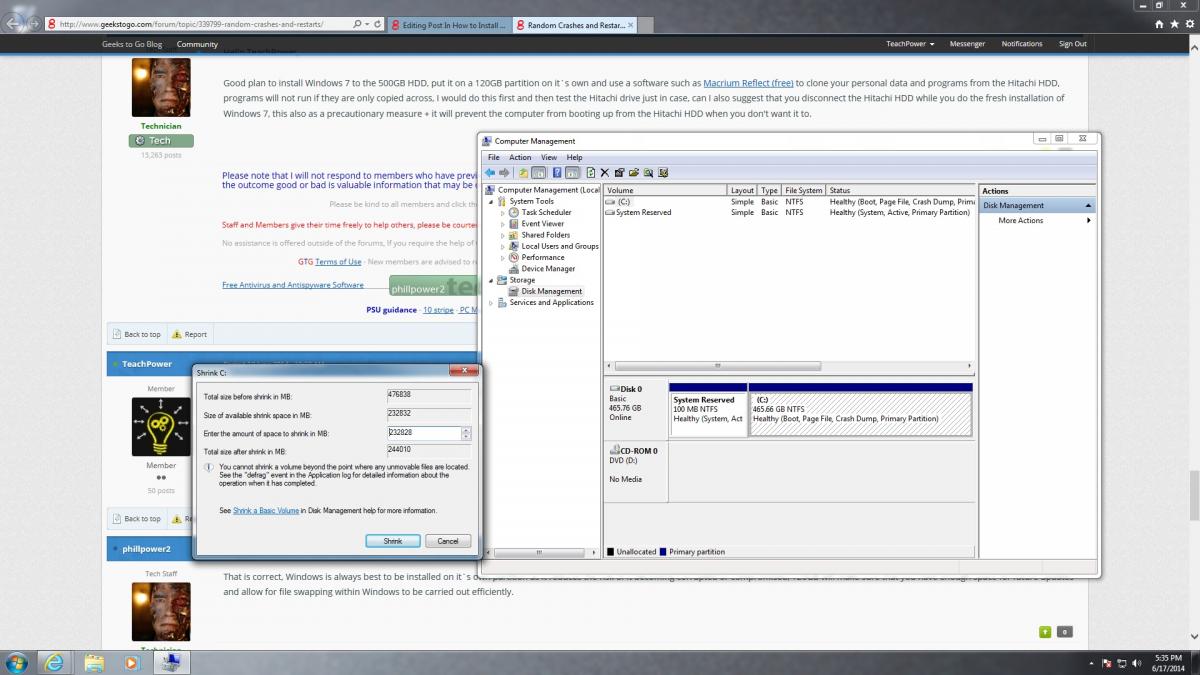Decrease shrink amount with spinner down arrow
1200x675 pixels.
tap(466, 437)
